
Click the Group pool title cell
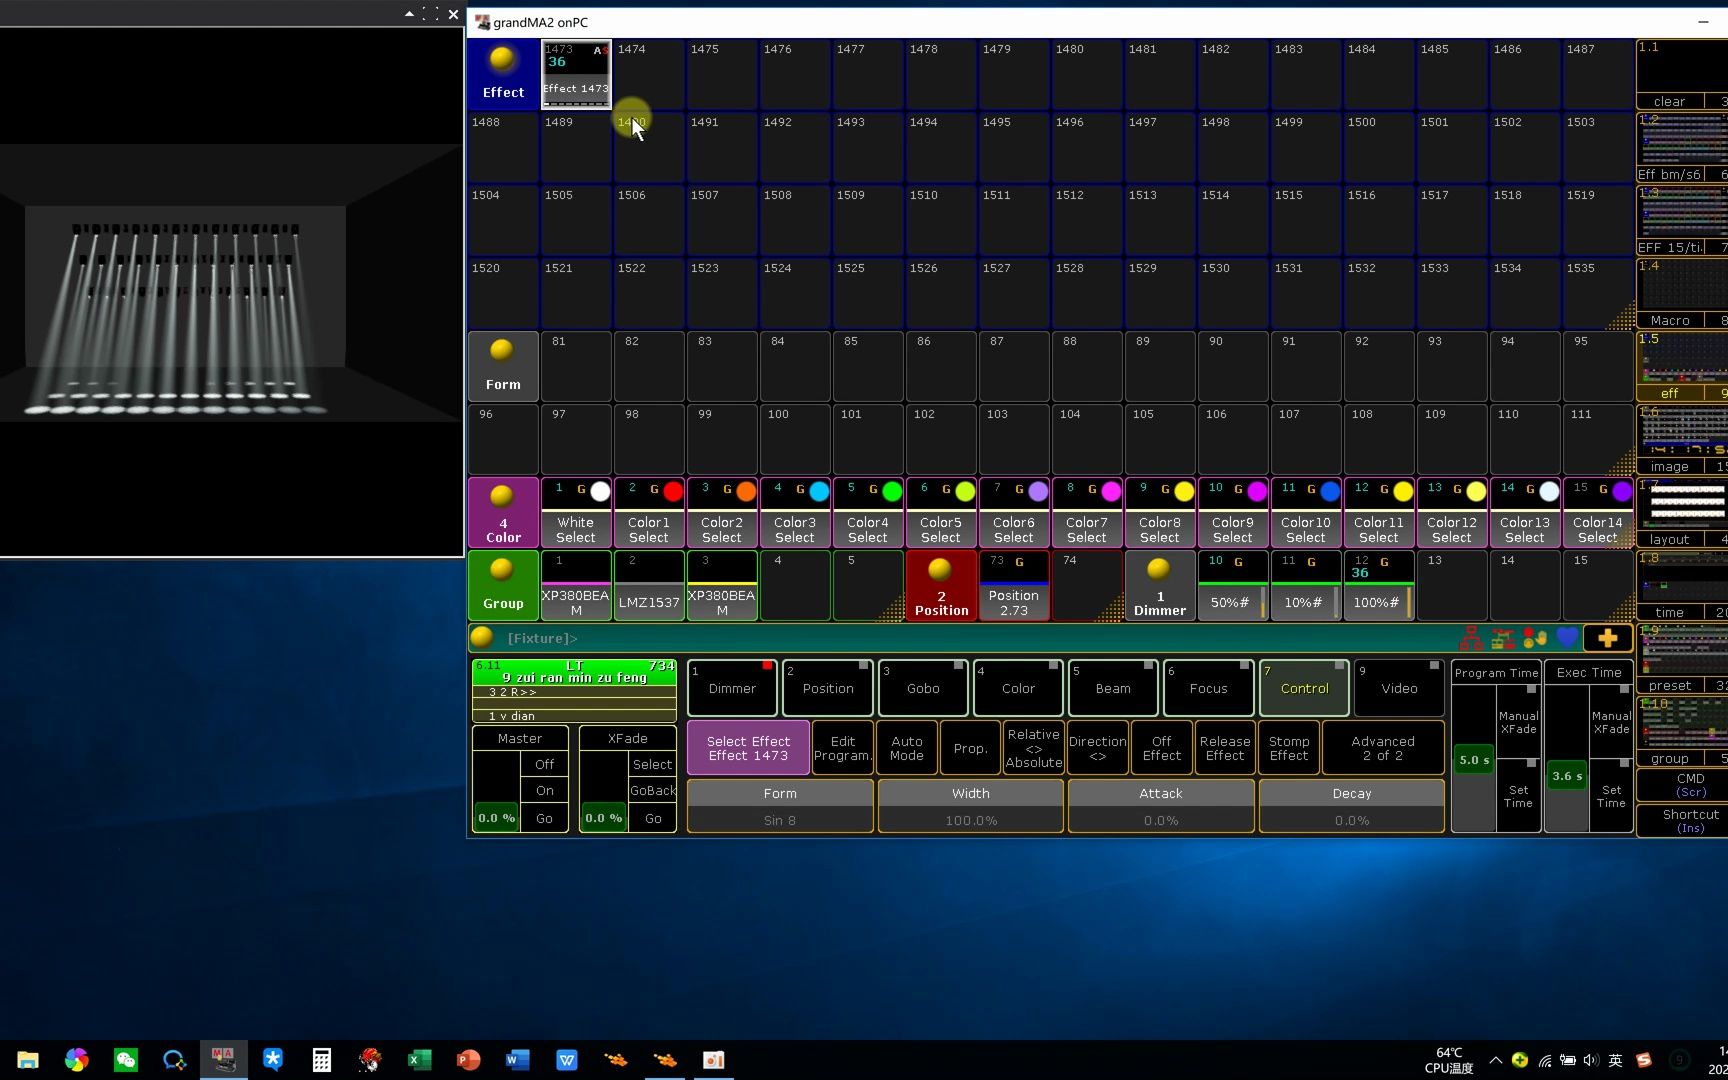pyautogui.click(x=503, y=585)
